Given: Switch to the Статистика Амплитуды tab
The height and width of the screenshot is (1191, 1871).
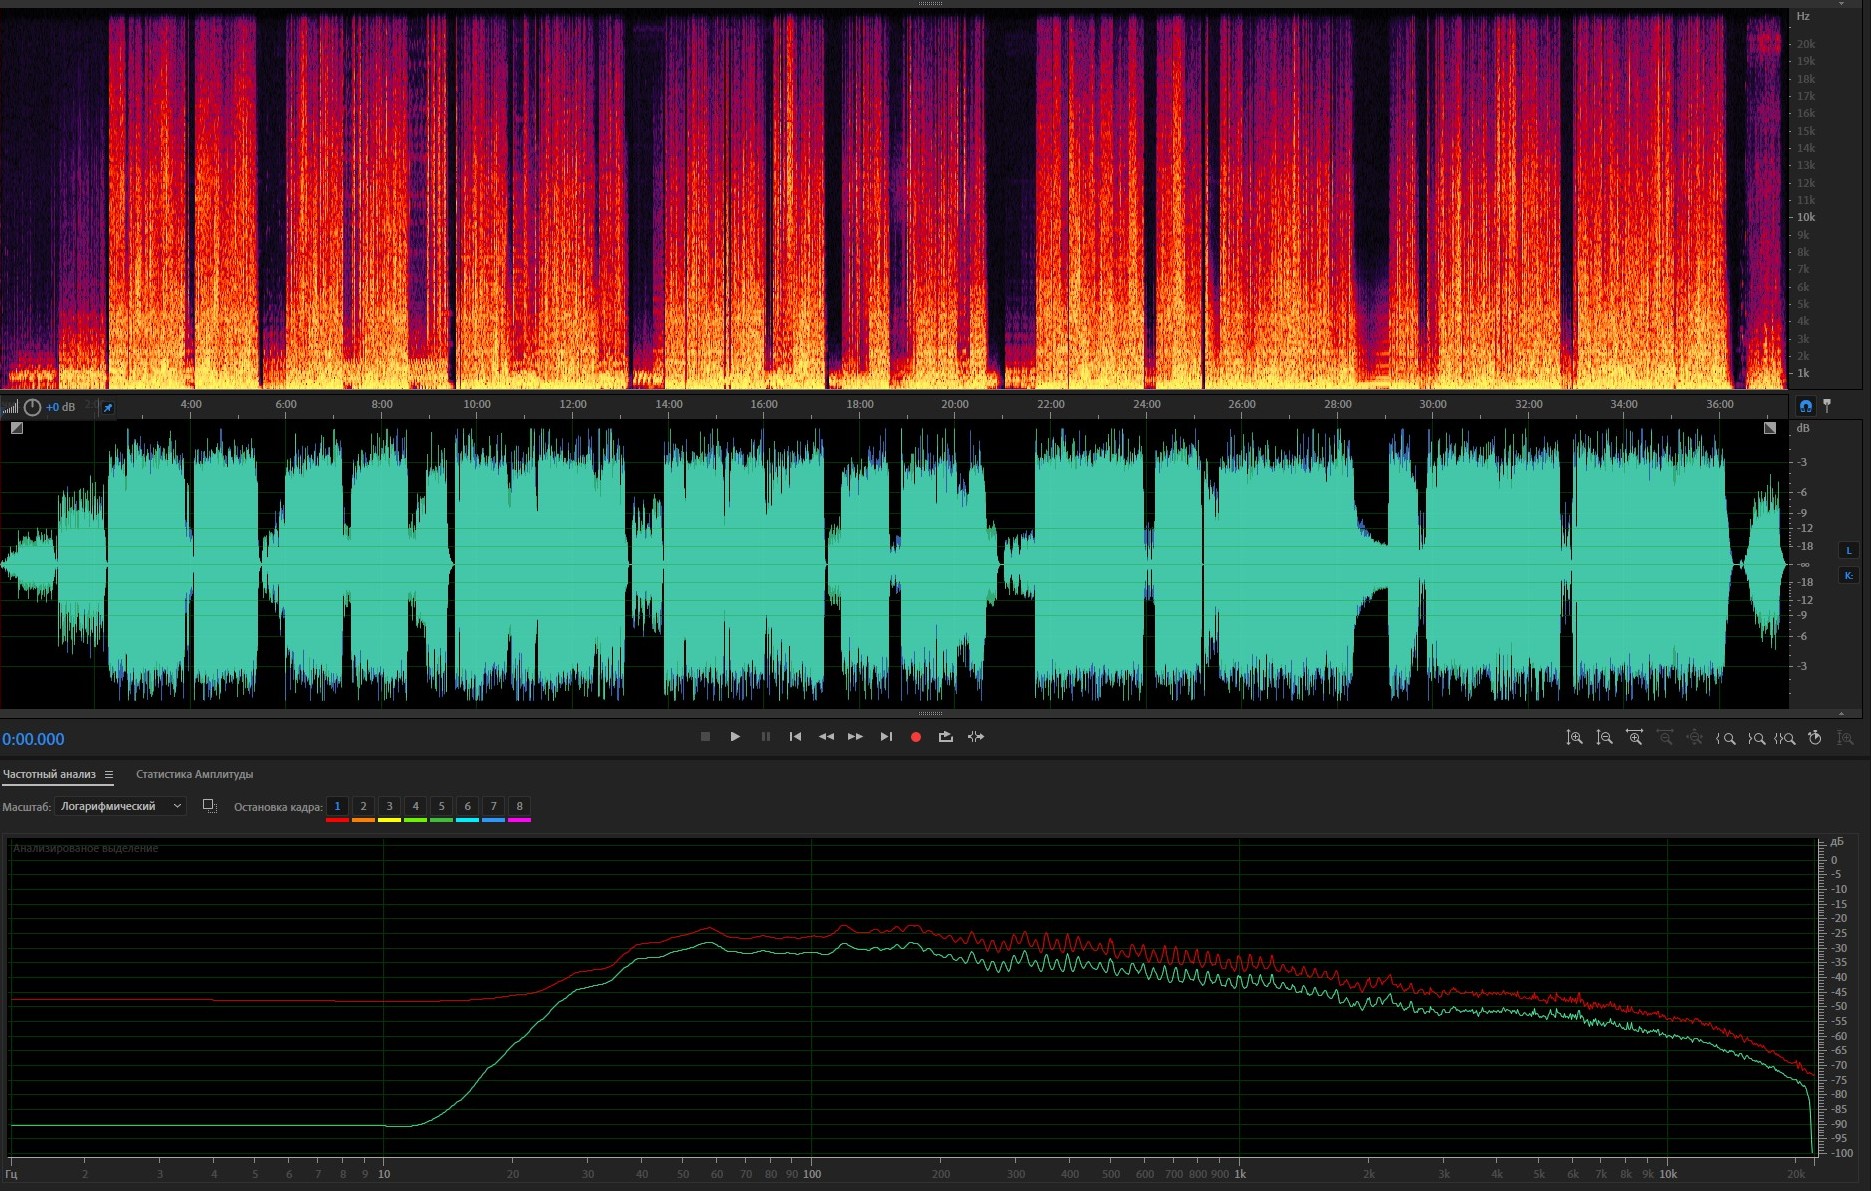Looking at the screenshot, I should click(x=194, y=774).
